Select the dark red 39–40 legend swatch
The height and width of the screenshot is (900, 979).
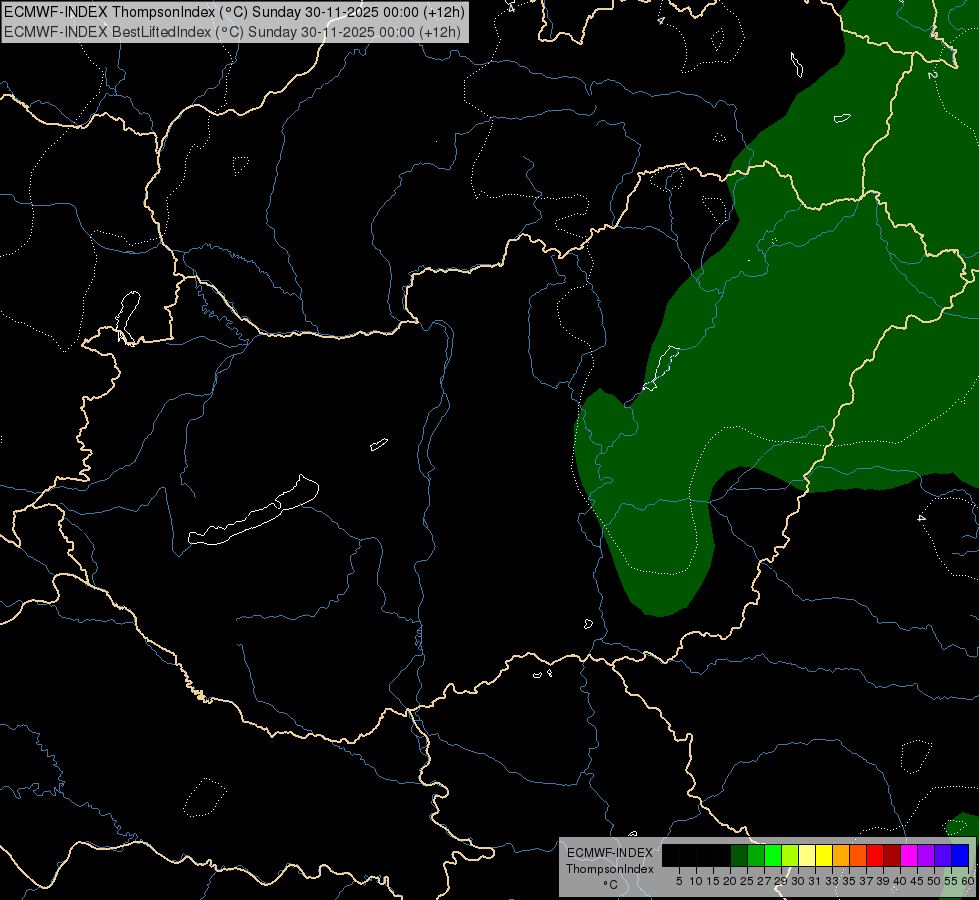tap(892, 855)
